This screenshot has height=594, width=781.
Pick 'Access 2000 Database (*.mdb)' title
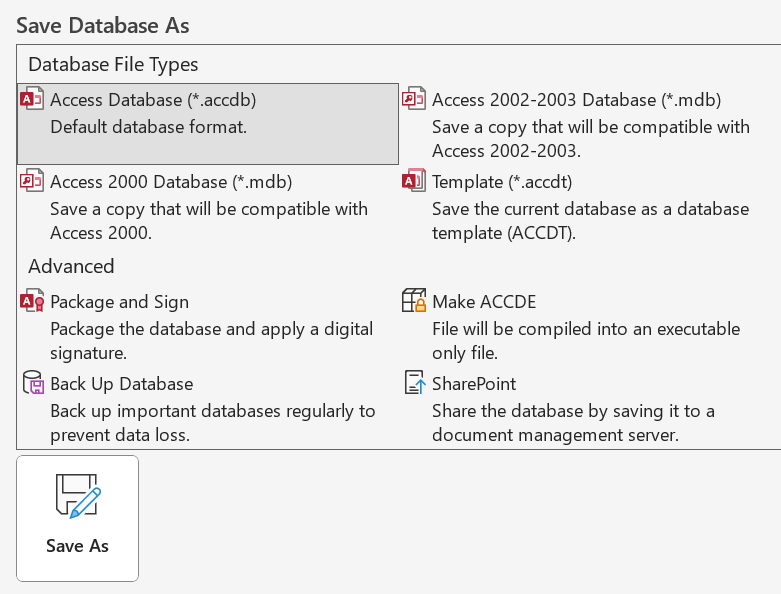coord(171,182)
